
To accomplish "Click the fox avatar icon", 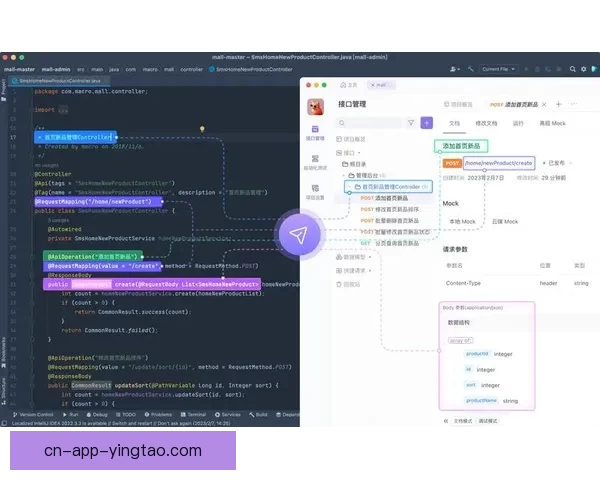I will tap(314, 107).
